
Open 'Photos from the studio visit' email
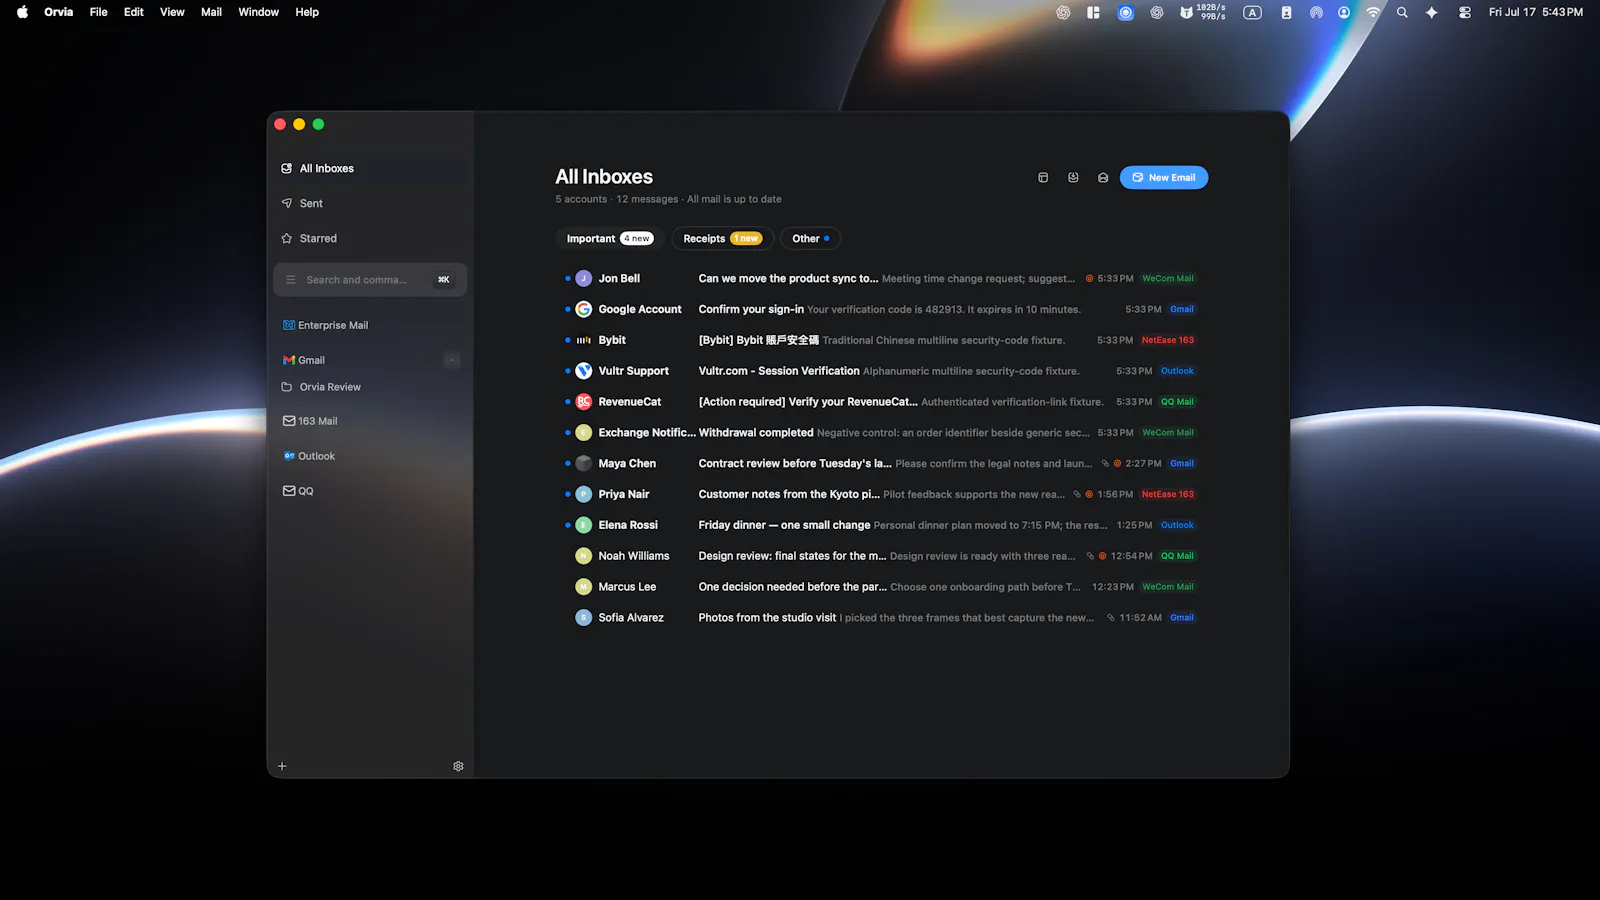(x=767, y=618)
